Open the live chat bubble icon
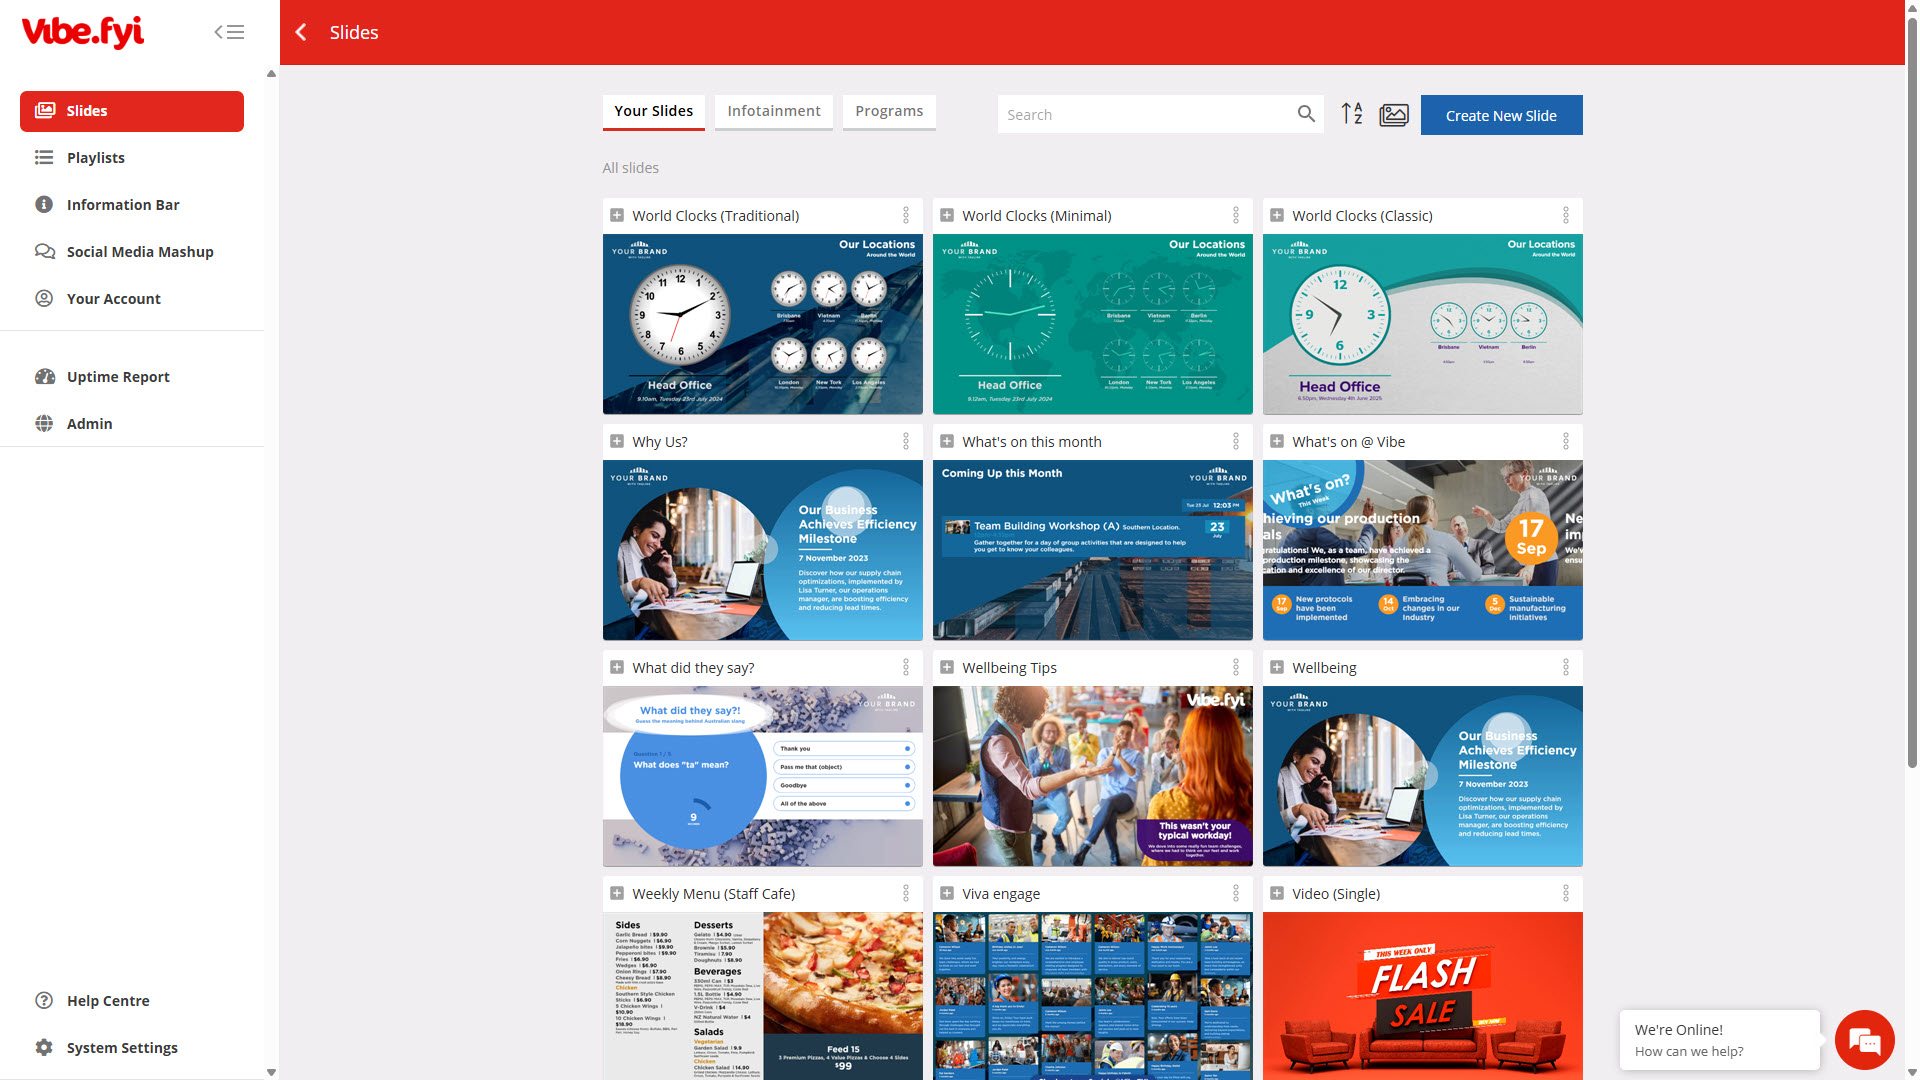The image size is (1920, 1080). click(x=1865, y=1040)
